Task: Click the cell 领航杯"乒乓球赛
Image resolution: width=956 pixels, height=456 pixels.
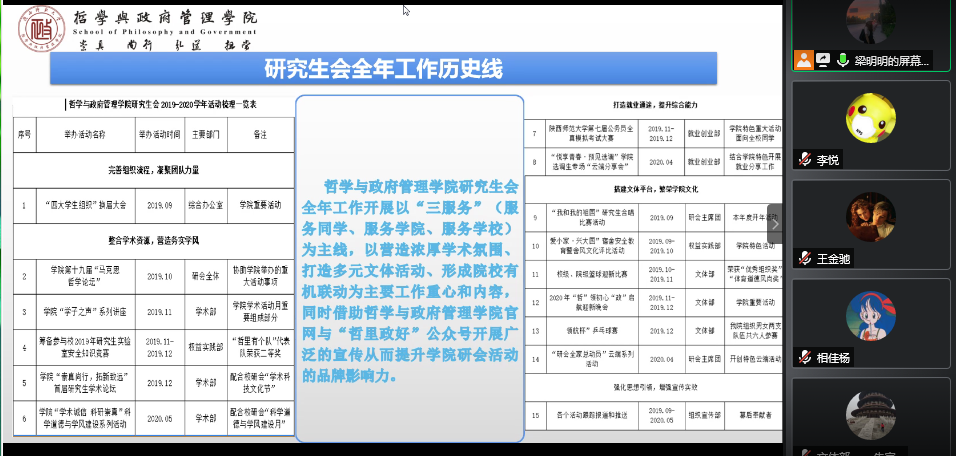Action: (x=591, y=331)
